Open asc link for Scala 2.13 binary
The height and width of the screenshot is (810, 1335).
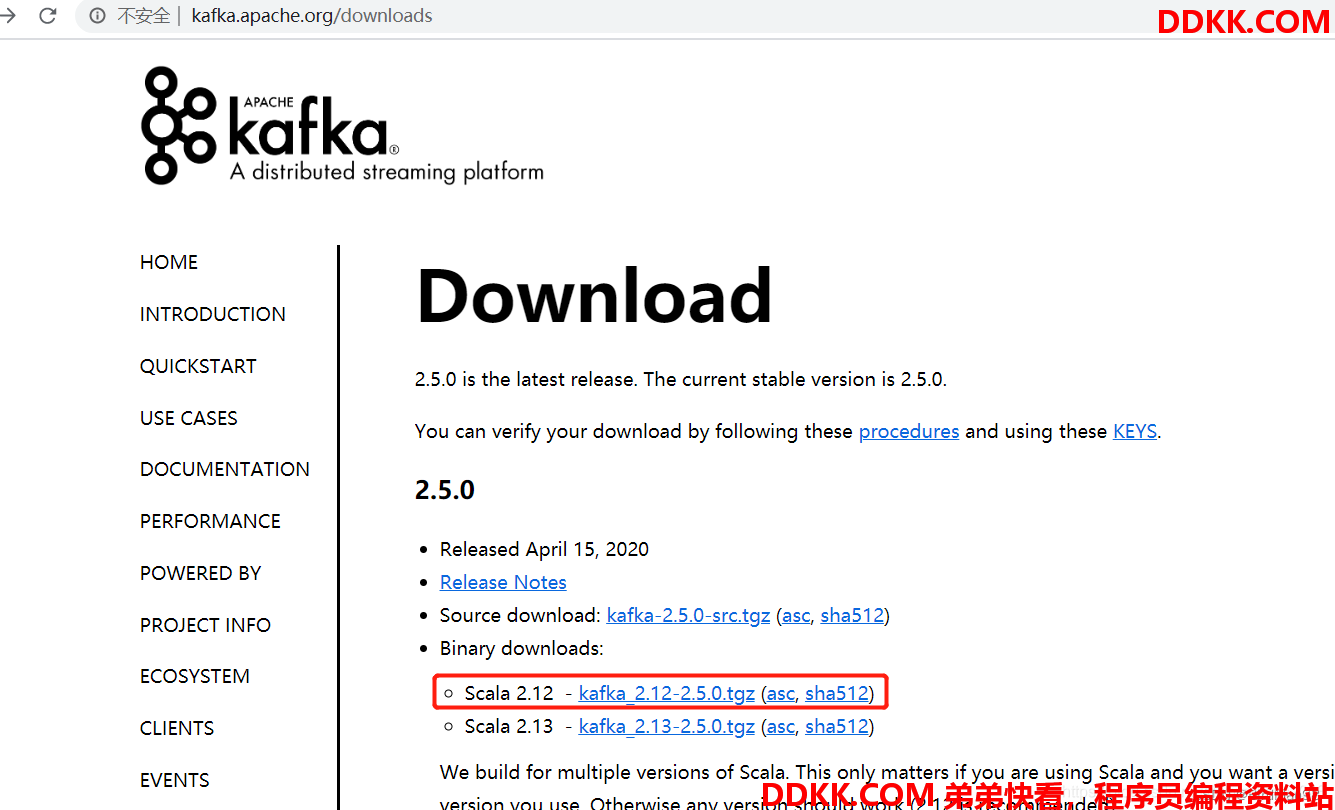781,726
